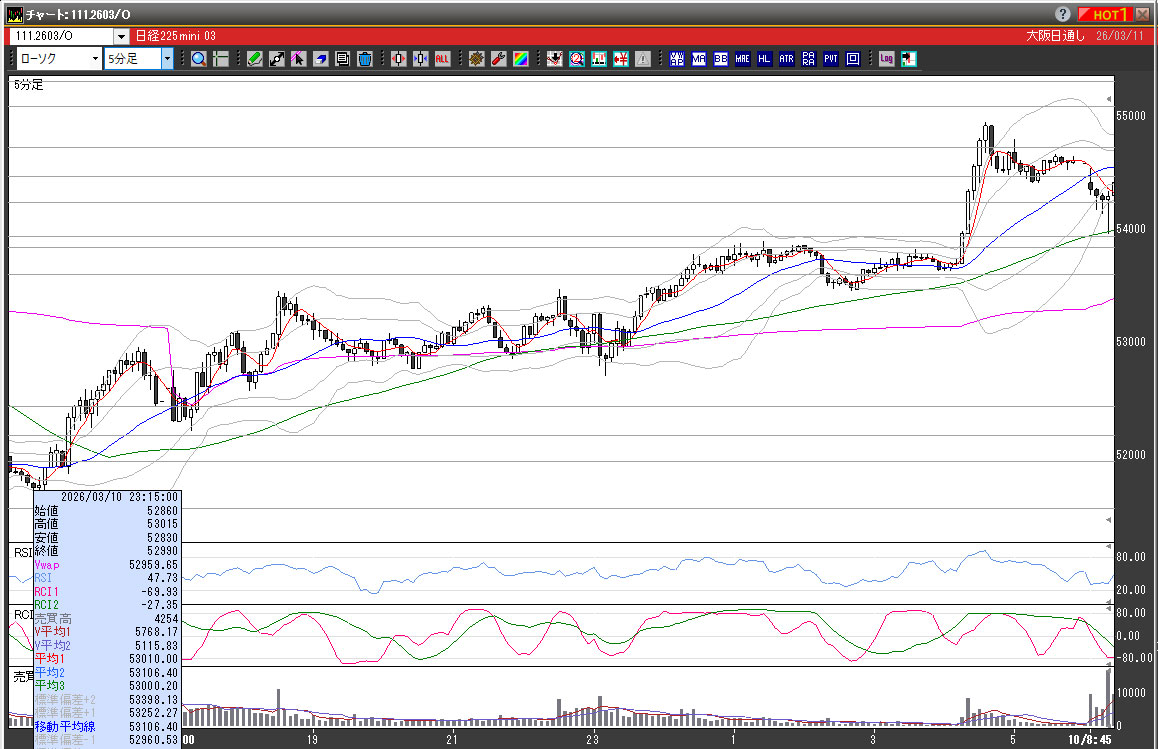Viewport: 1158px width, 749px height.
Task: Select the trend line arrow tool
Action: pos(277,59)
